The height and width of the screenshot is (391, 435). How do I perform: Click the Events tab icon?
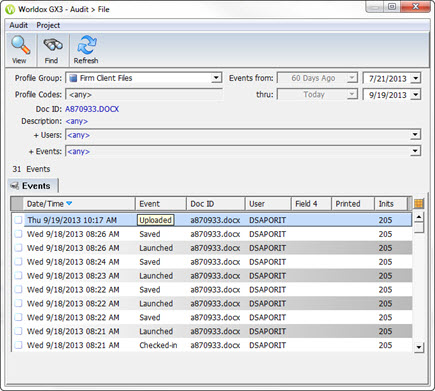(15, 186)
